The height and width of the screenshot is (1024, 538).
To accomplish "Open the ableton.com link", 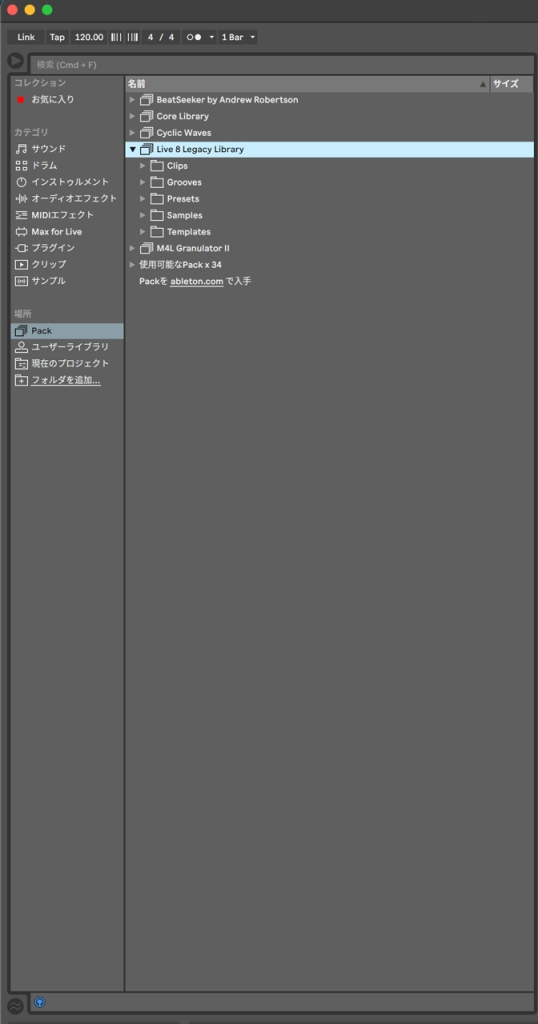I will [197, 281].
